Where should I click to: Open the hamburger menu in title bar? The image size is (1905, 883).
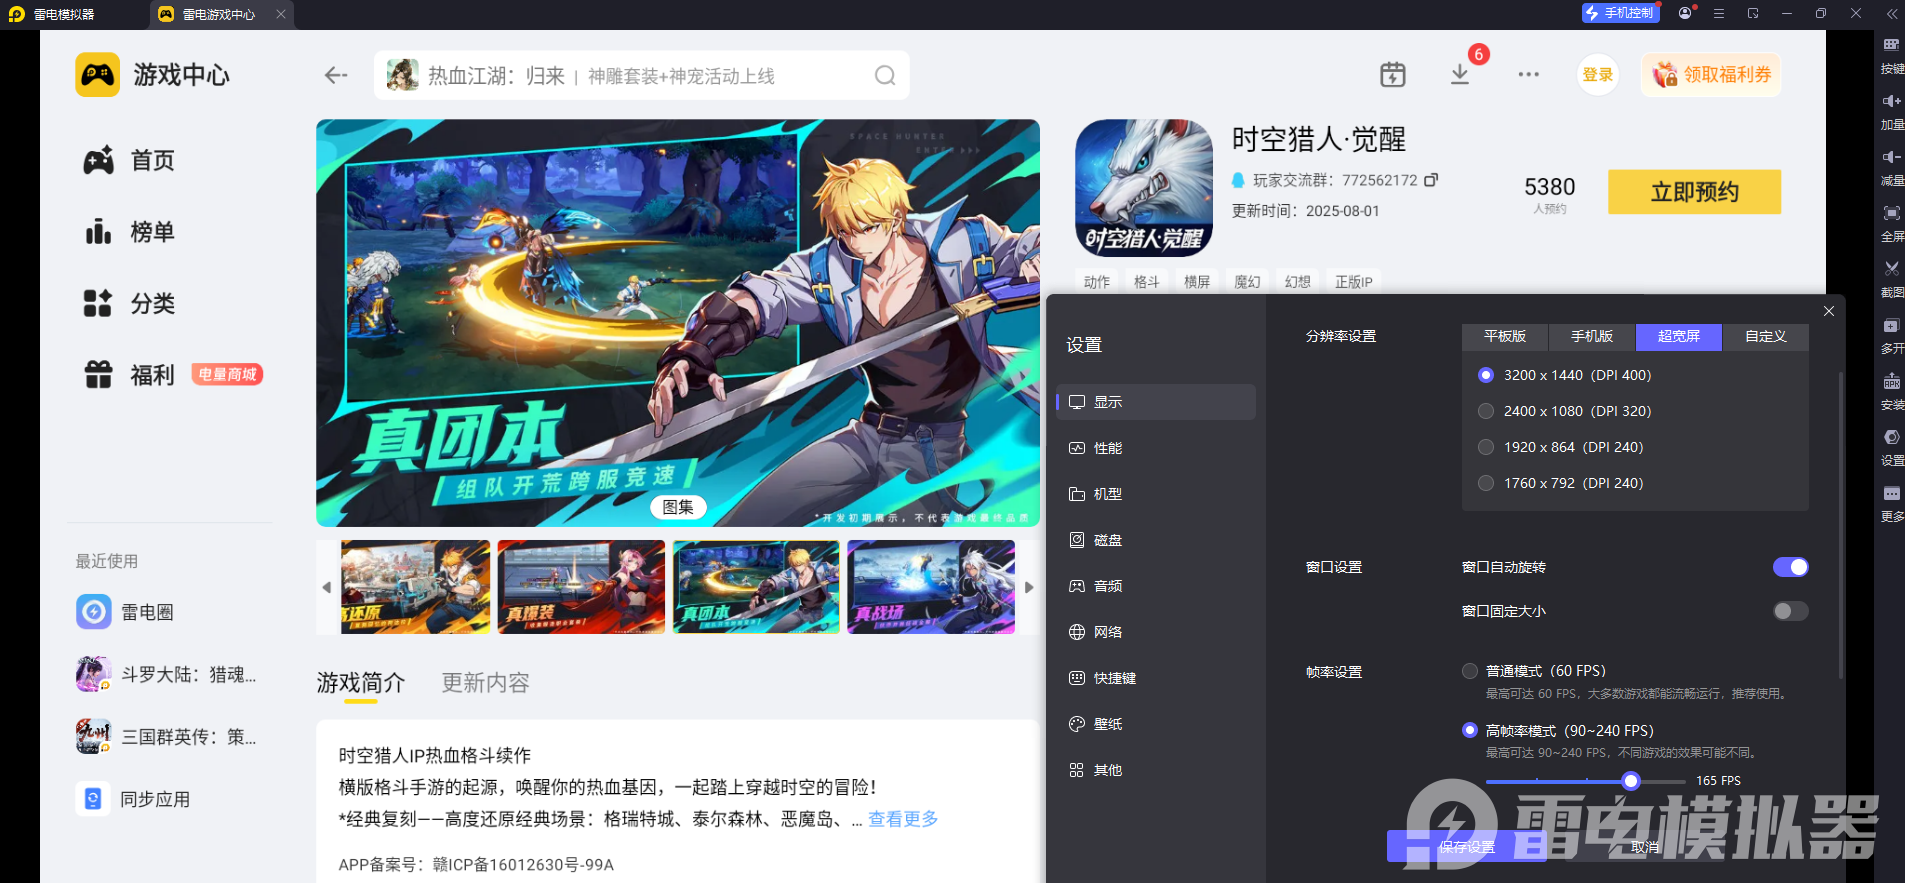(1719, 13)
